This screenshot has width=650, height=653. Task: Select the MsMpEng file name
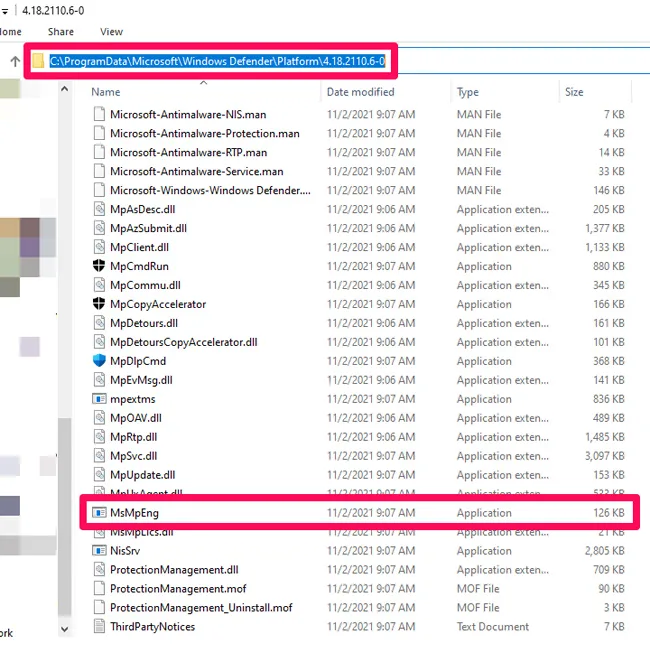[134, 513]
